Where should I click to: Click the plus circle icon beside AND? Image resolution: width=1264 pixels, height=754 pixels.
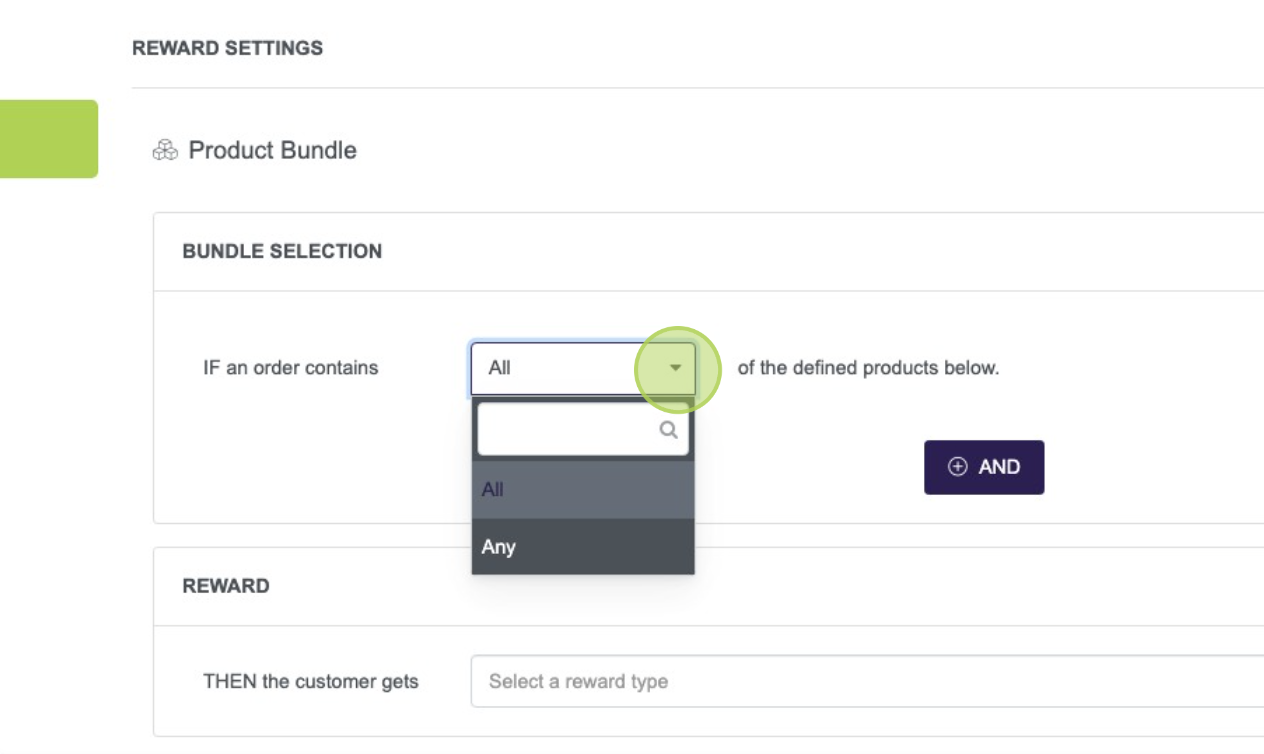[957, 467]
